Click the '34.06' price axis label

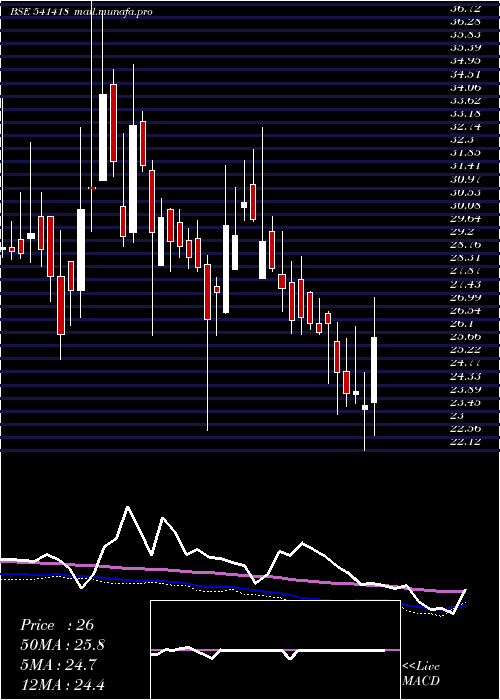[466, 87]
